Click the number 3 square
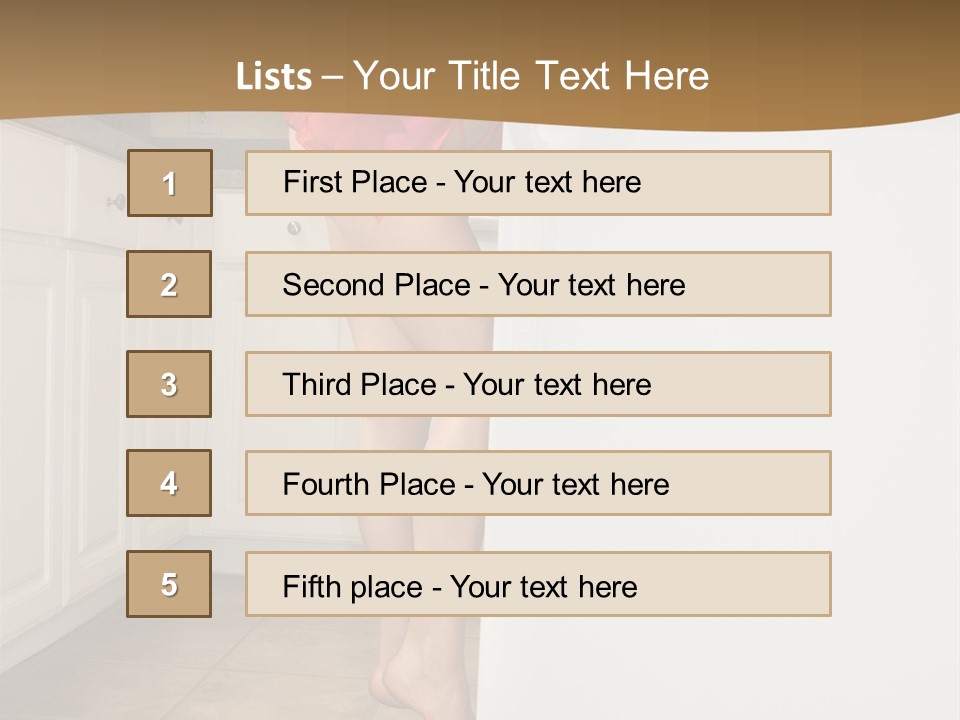The width and height of the screenshot is (960, 720). click(169, 384)
